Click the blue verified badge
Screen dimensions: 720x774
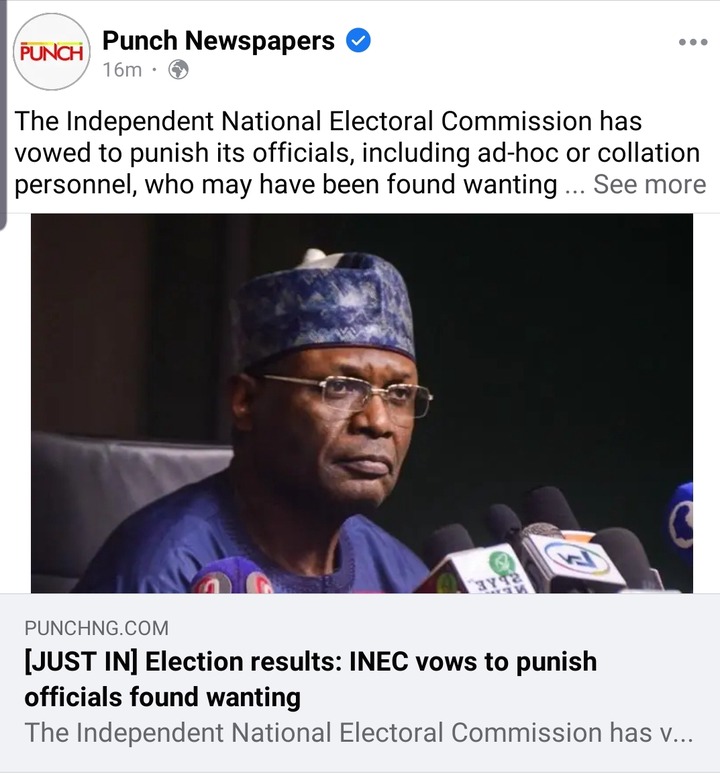[x=358, y=41]
